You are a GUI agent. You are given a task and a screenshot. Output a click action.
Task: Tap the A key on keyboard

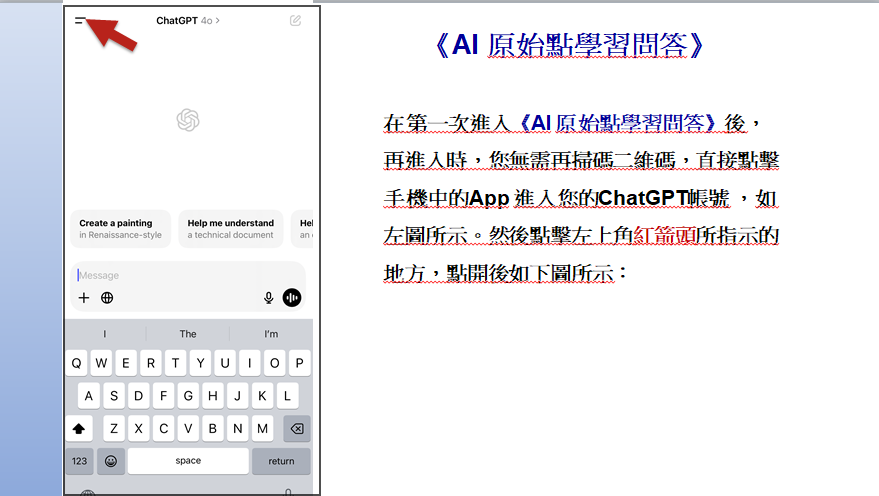89,396
